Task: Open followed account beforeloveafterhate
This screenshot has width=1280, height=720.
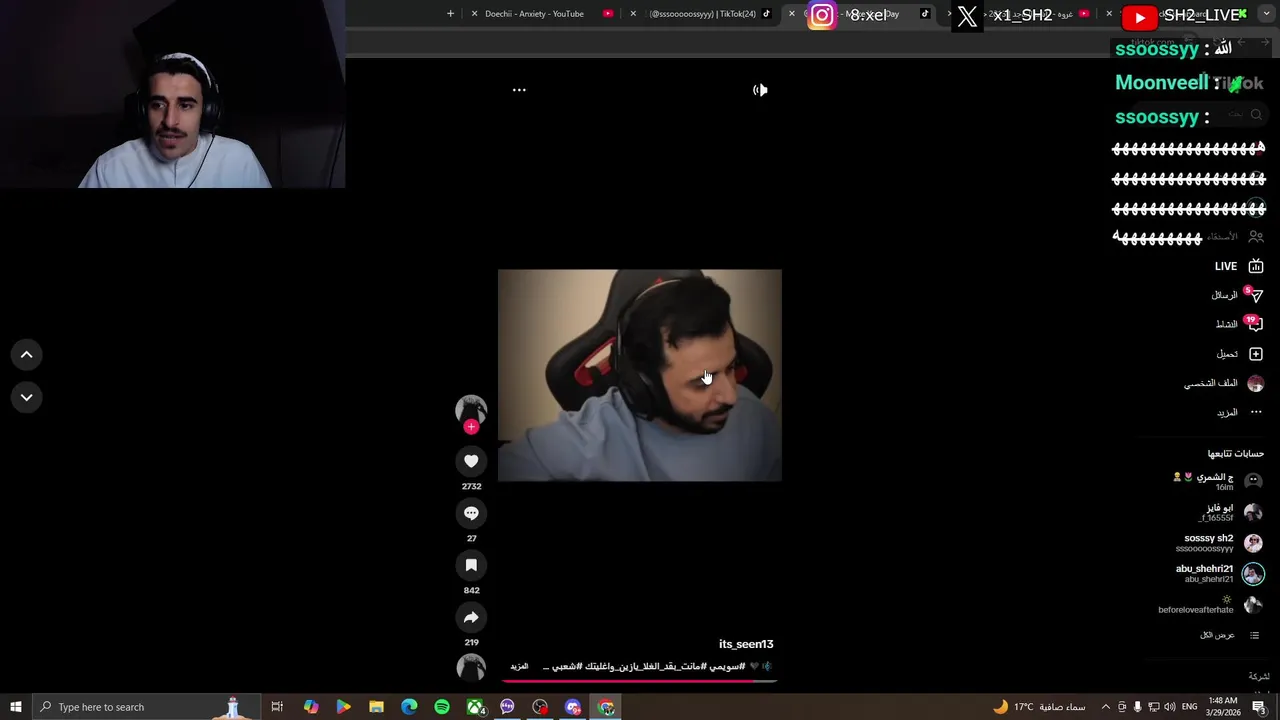Action: click(1211, 605)
